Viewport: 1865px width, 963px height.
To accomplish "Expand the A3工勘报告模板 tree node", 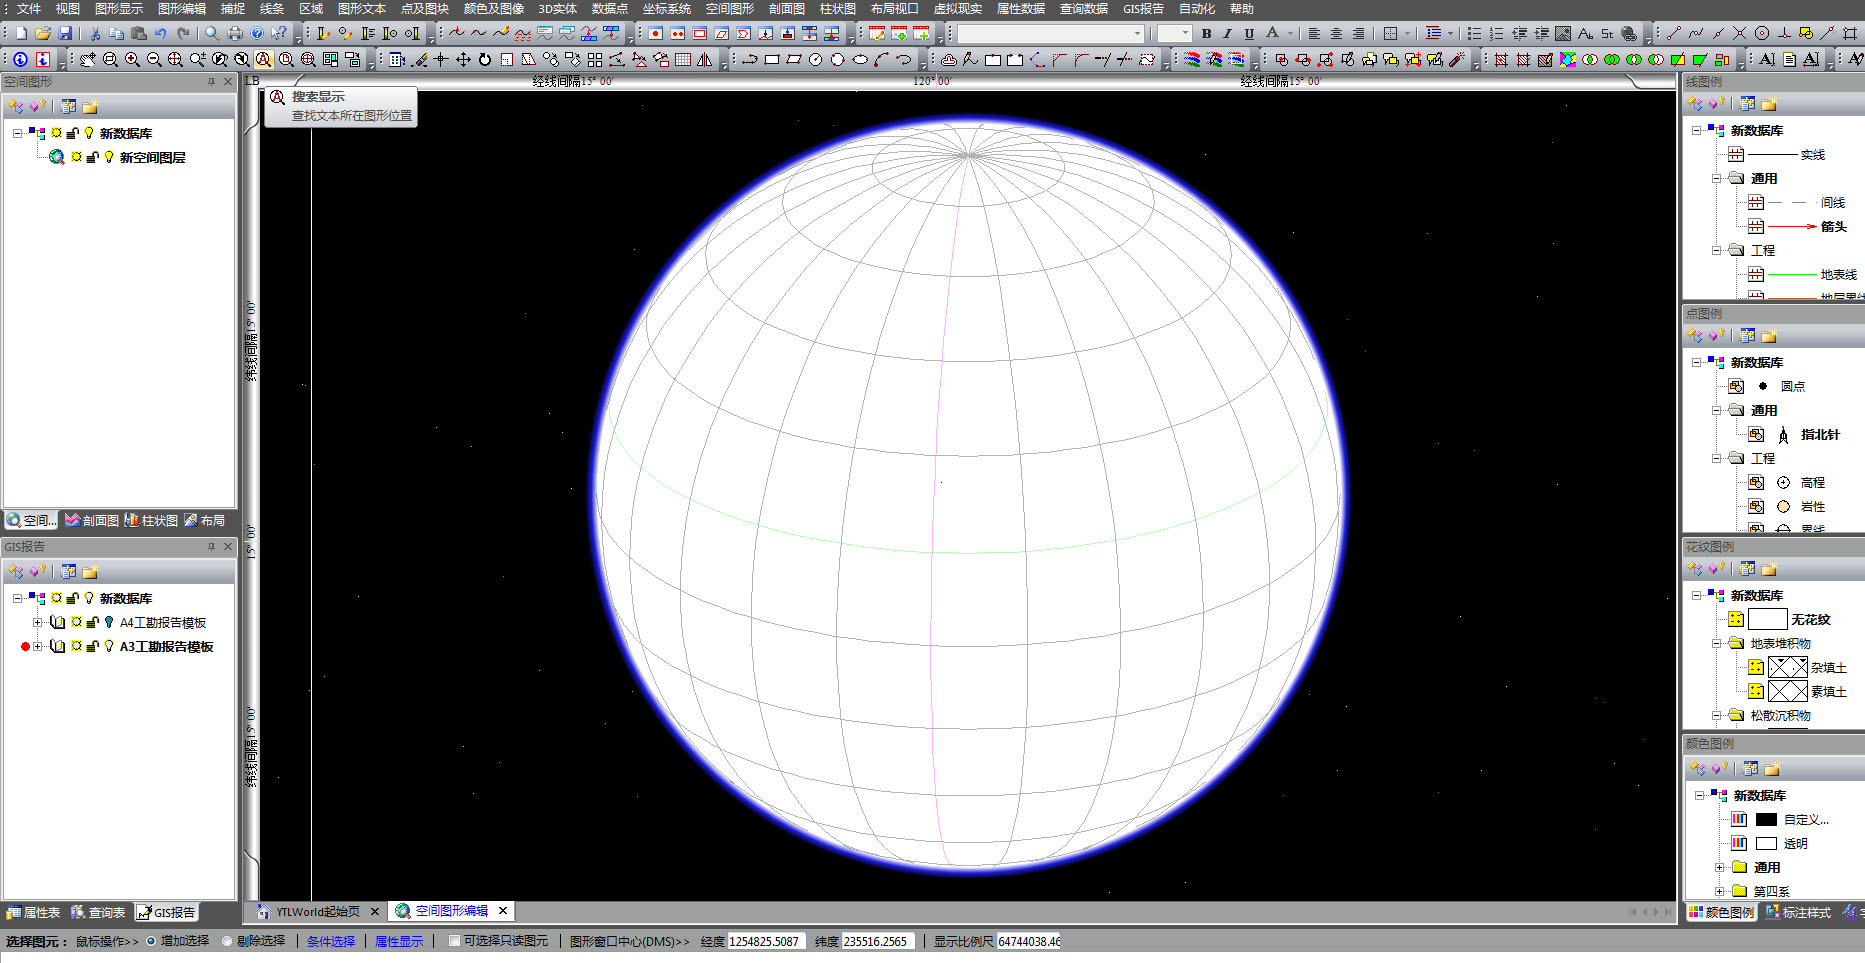I will [37, 646].
